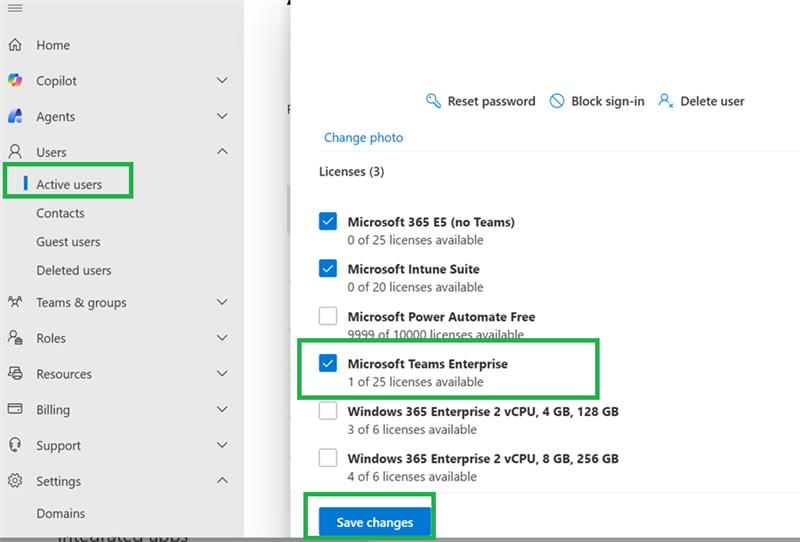Uncheck Microsoft 365 E5 (no Teams) license

click(x=328, y=221)
